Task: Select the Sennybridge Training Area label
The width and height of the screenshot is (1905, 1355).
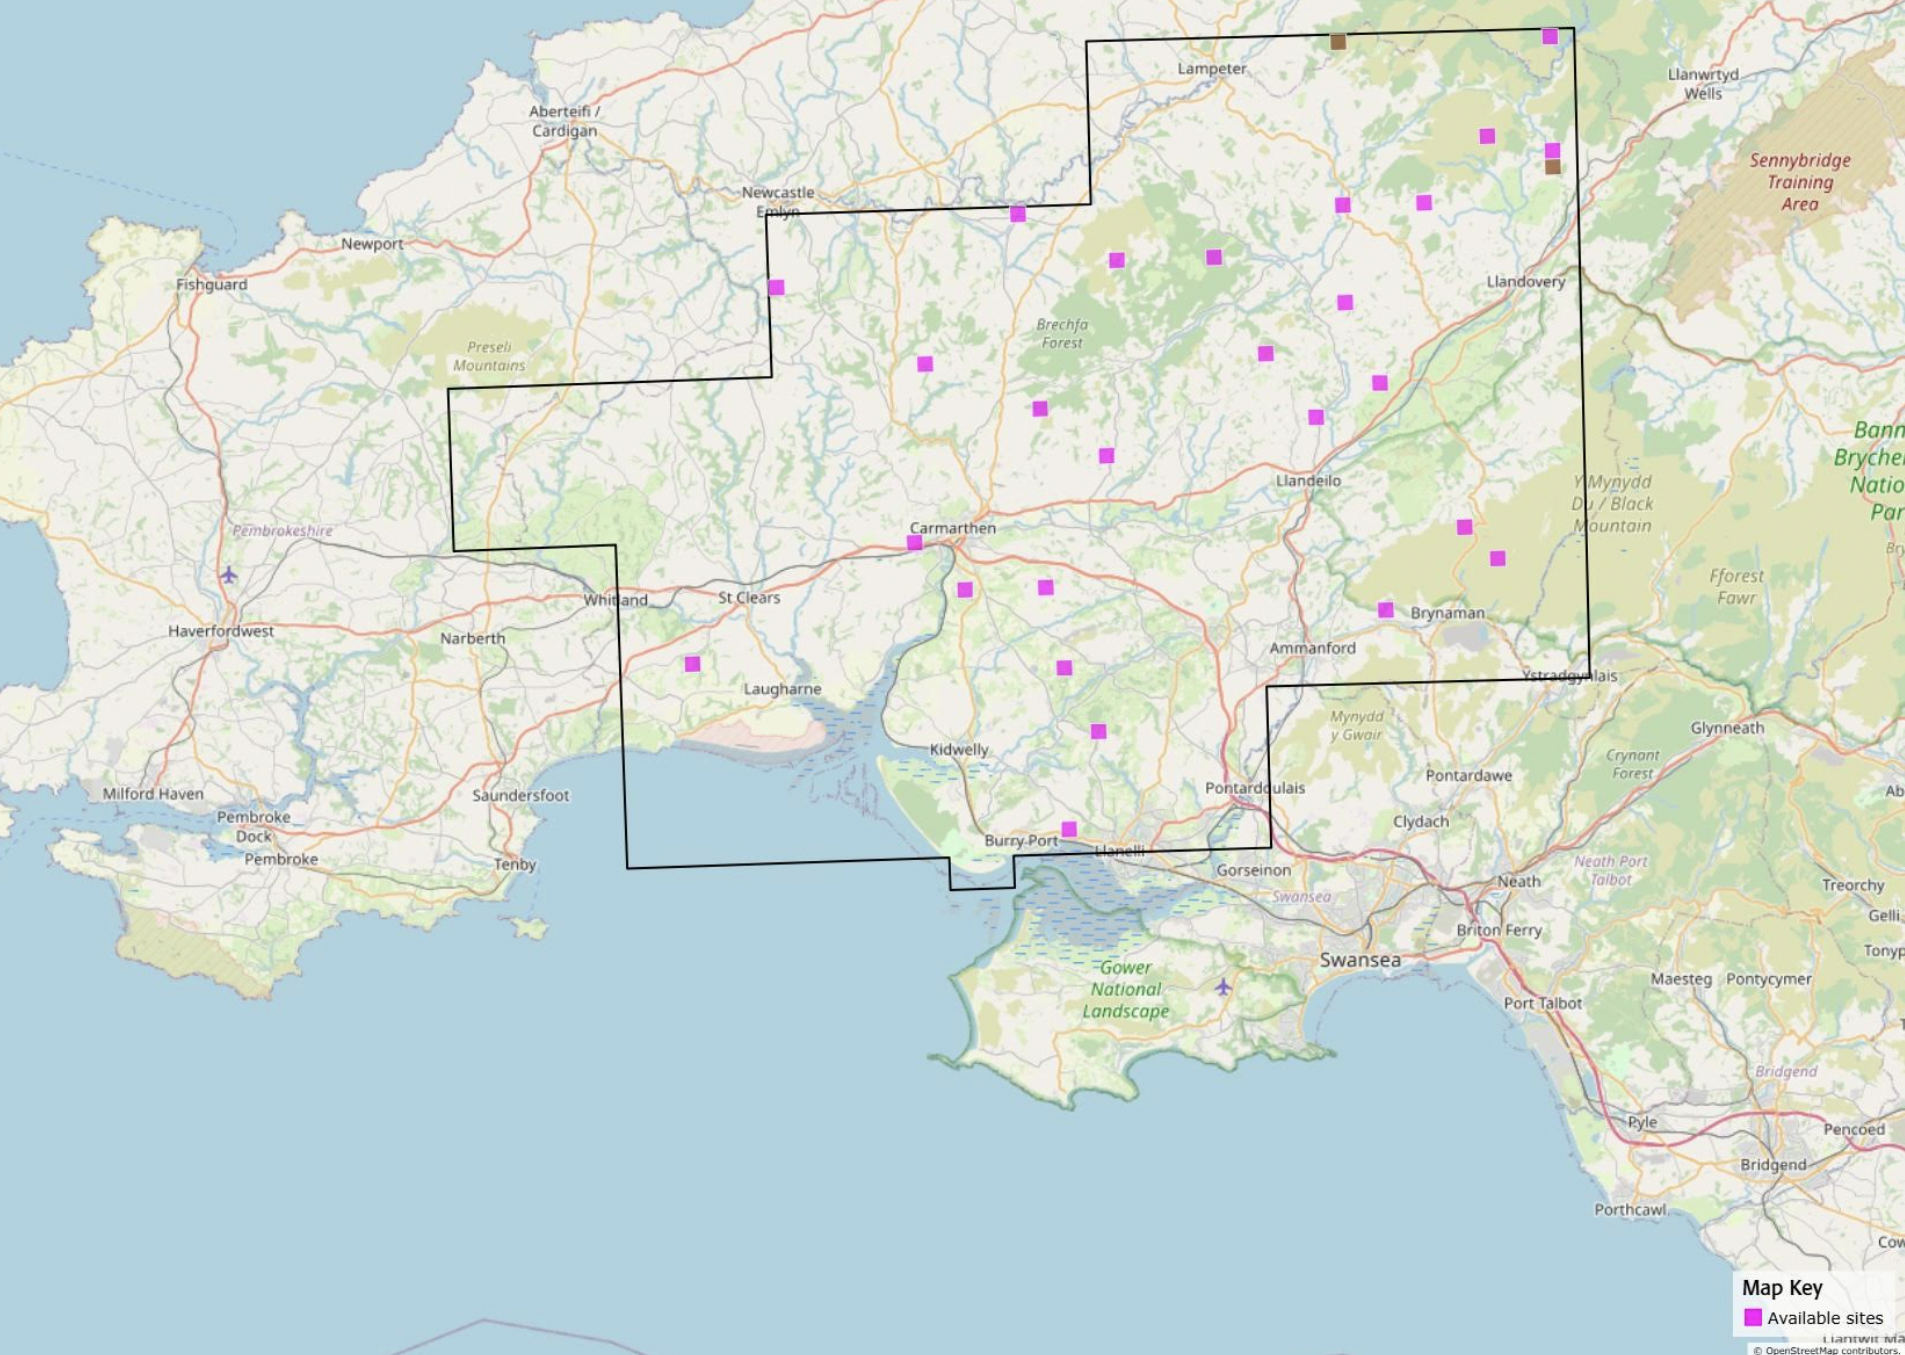Action: pyautogui.click(x=1799, y=182)
